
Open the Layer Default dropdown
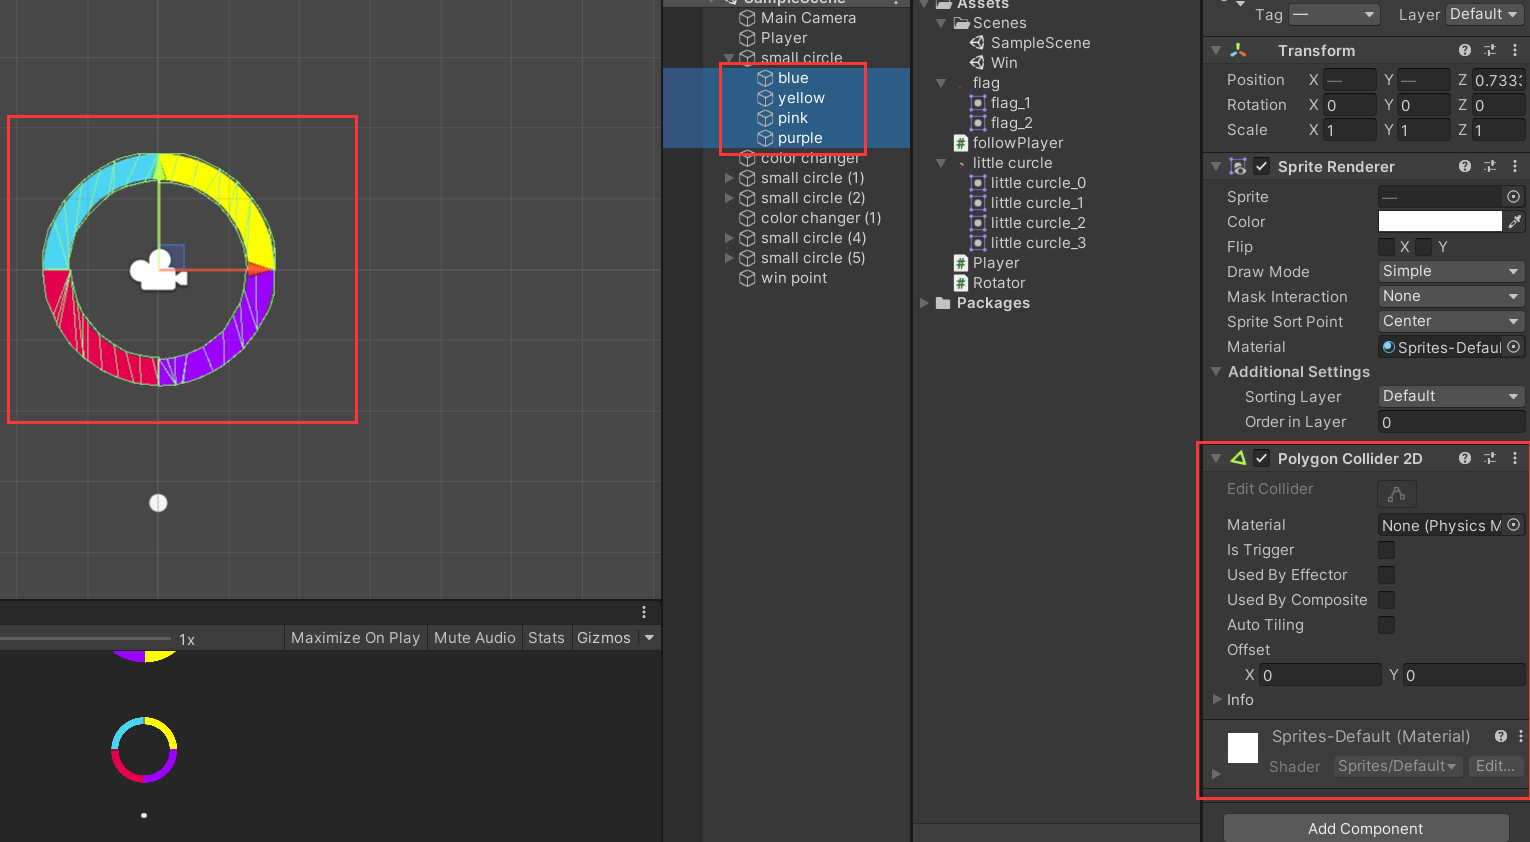1484,14
